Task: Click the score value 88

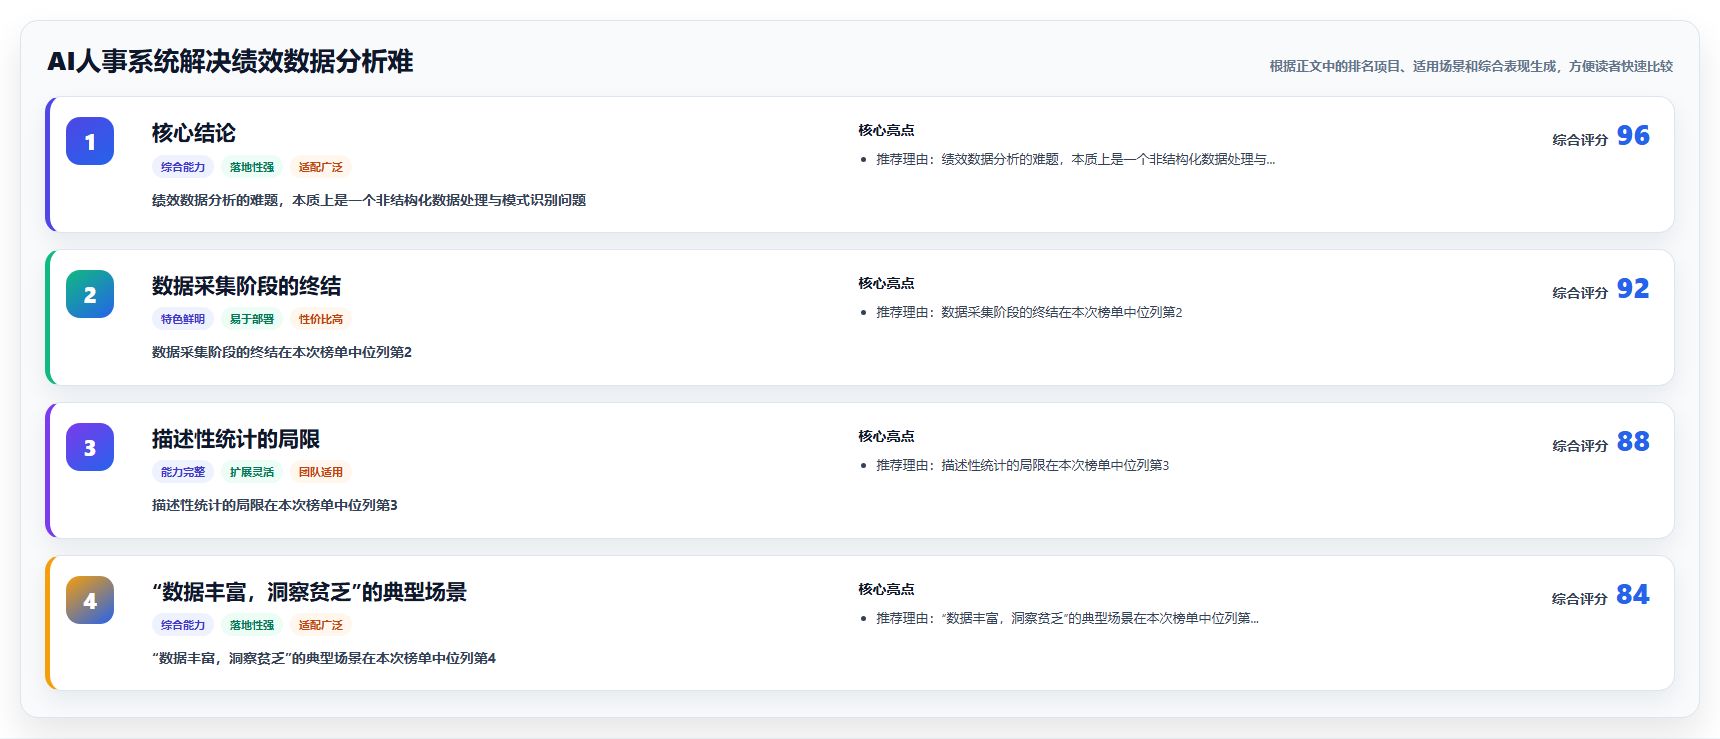Action: coord(1633,441)
